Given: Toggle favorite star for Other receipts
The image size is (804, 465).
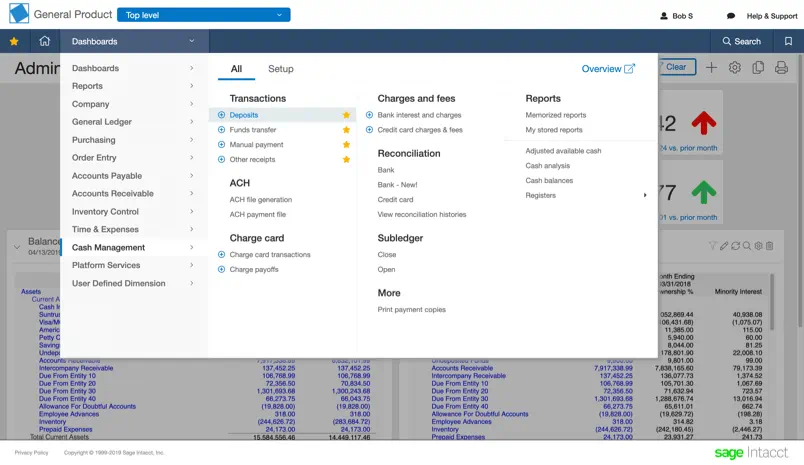Looking at the screenshot, I should tap(346, 160).
